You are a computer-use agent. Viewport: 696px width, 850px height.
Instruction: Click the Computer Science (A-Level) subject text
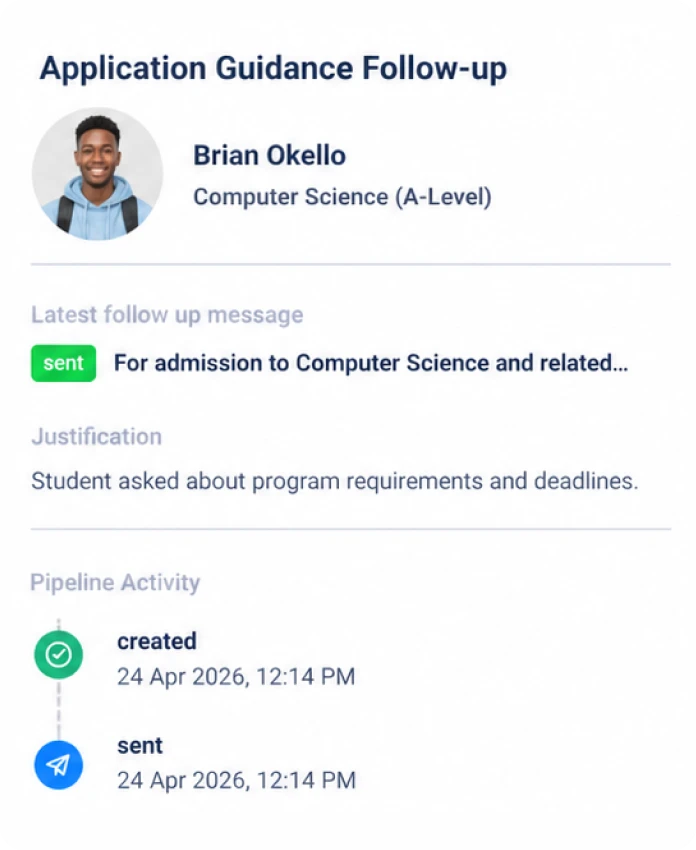click(x=342, y=197)
